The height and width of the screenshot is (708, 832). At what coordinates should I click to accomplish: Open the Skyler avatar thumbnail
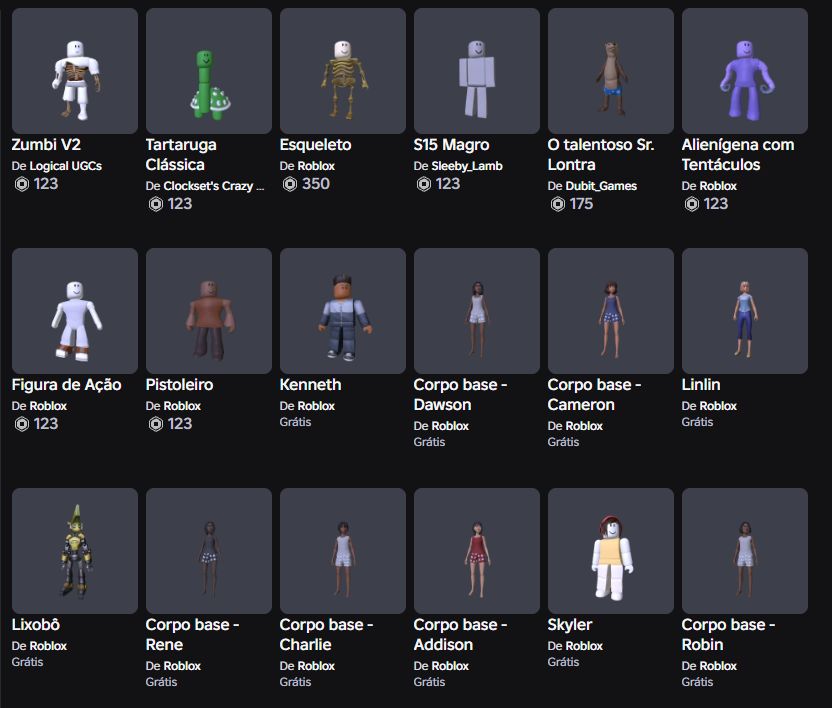click(611, 551)
